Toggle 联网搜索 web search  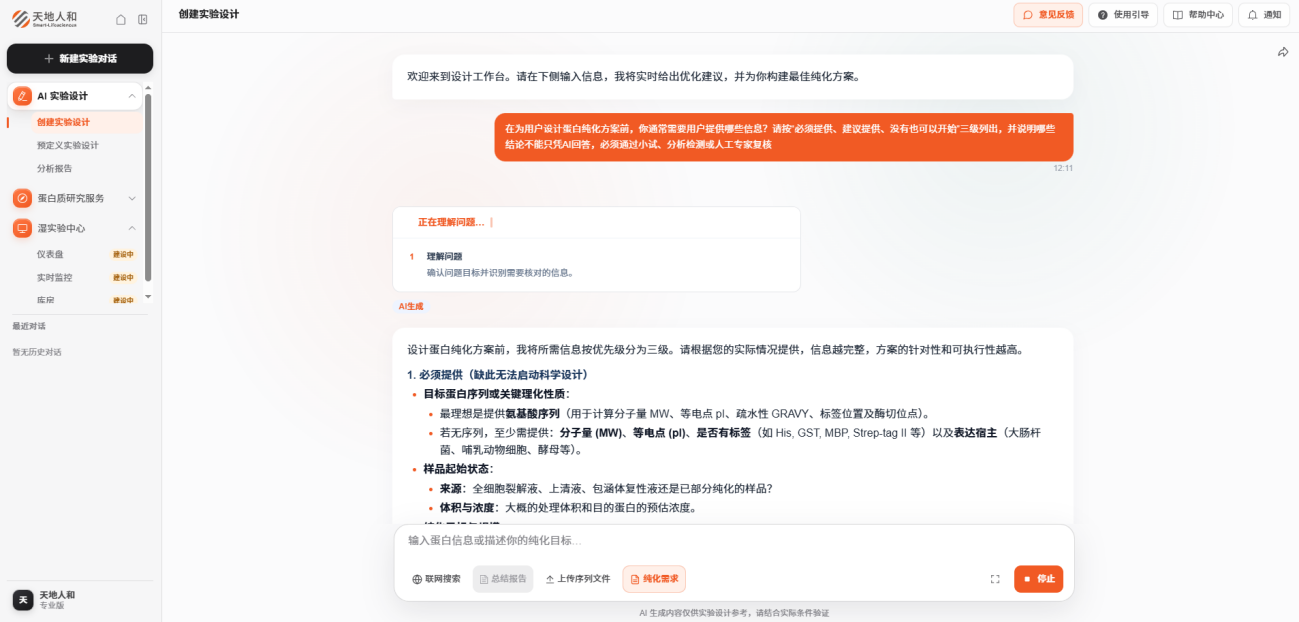(x=436, y=579)
